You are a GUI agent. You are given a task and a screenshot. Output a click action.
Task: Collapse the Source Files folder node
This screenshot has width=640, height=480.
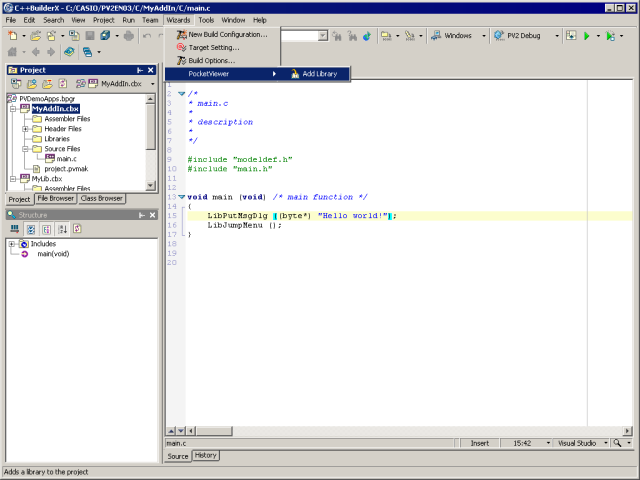pos(25,149)
